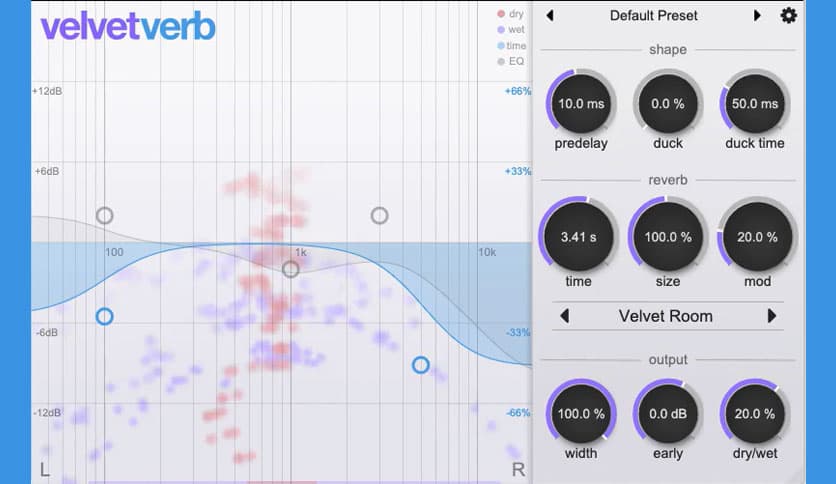Click the mod knob showing 20.0 %
This screenshot has width=836, height=484.
pyautogui.click(x=757, y=237)
